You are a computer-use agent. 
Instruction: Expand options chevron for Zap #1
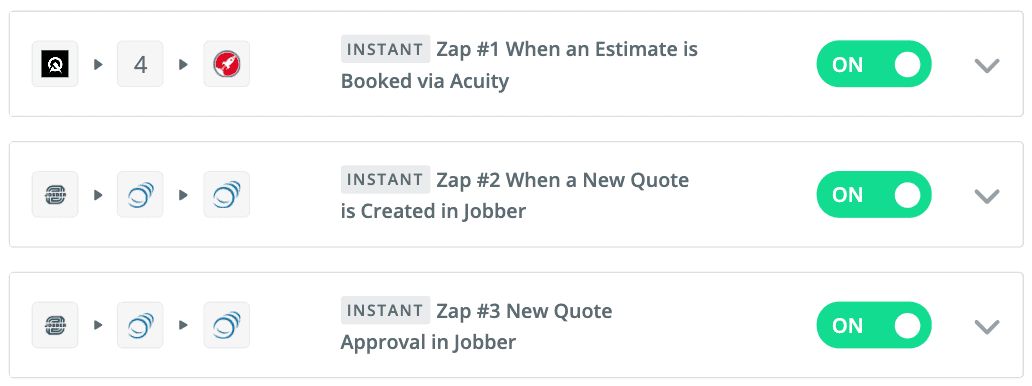987,65
